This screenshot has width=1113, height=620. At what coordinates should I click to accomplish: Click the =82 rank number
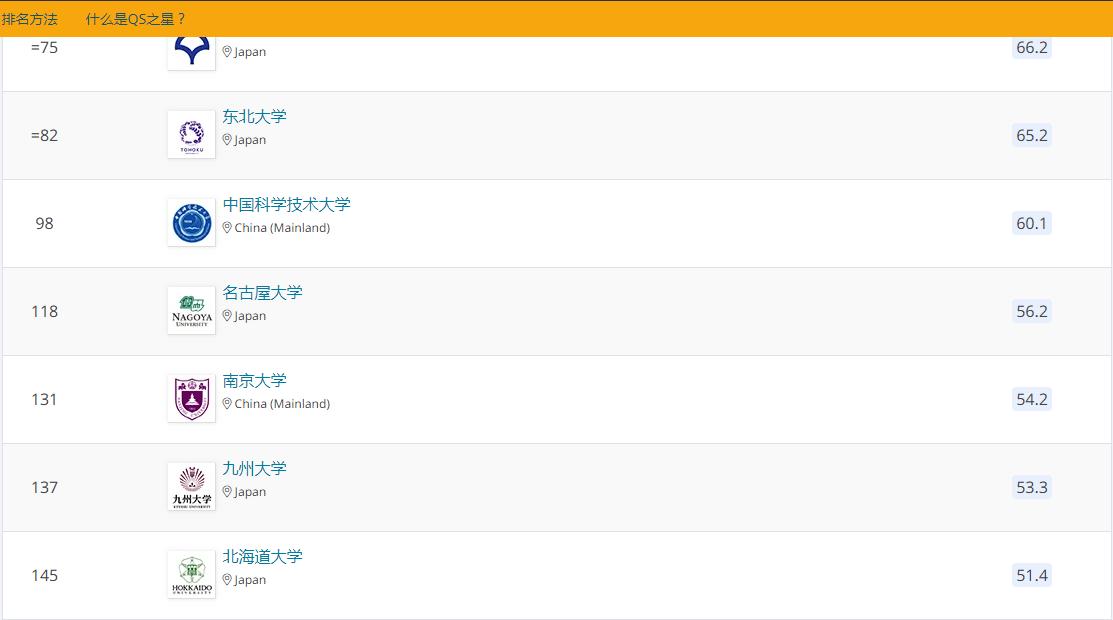tap(44, 136)
